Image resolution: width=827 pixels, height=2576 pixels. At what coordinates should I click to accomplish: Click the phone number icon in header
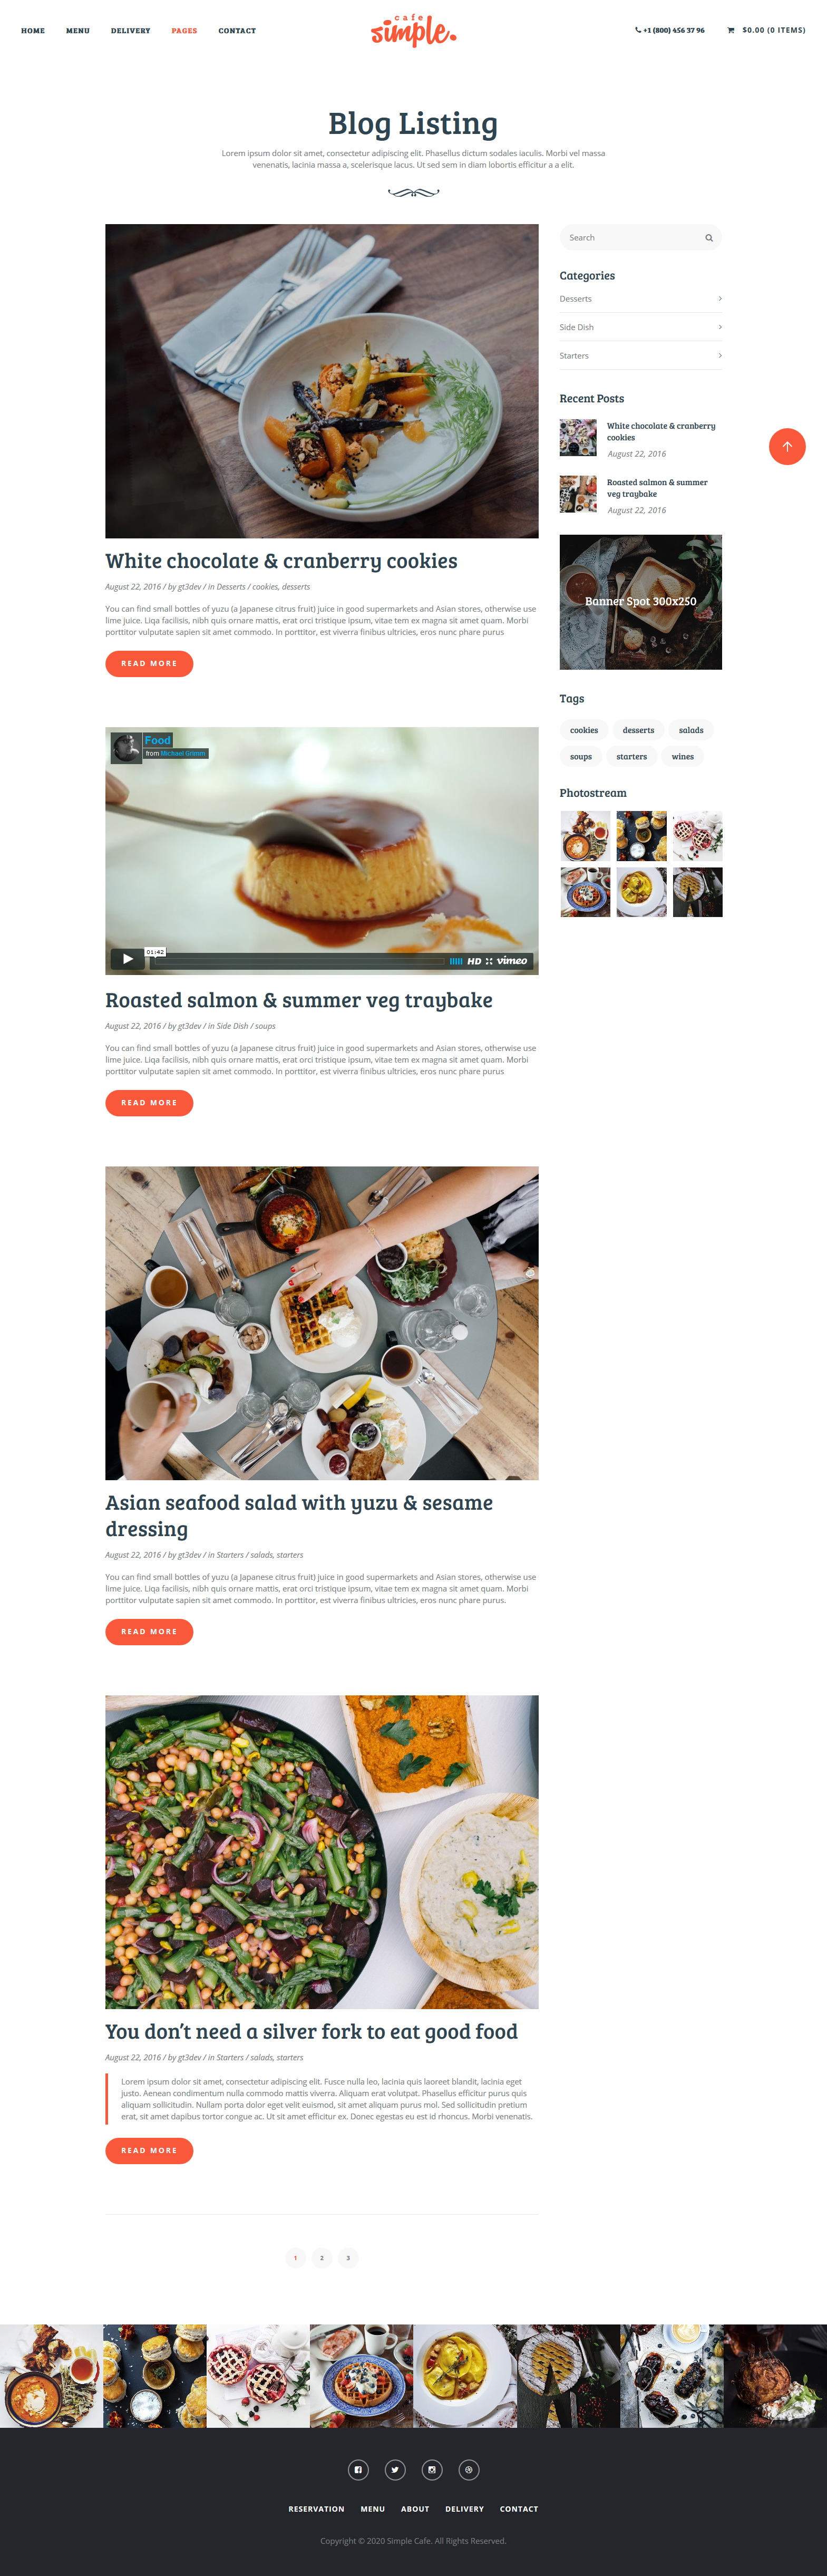coord(638,30)
